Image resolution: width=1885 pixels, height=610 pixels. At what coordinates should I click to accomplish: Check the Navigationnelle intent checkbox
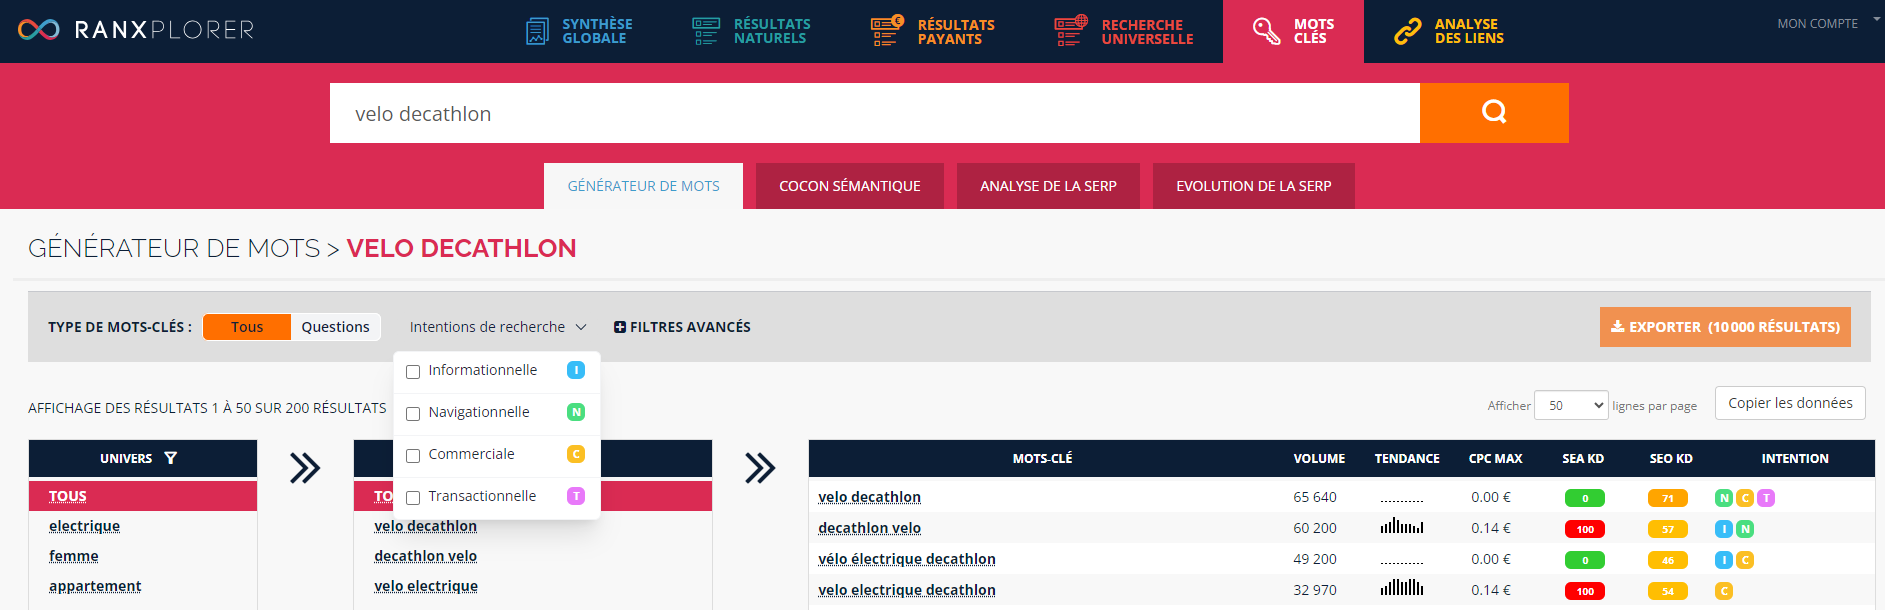tap(413, 414)
